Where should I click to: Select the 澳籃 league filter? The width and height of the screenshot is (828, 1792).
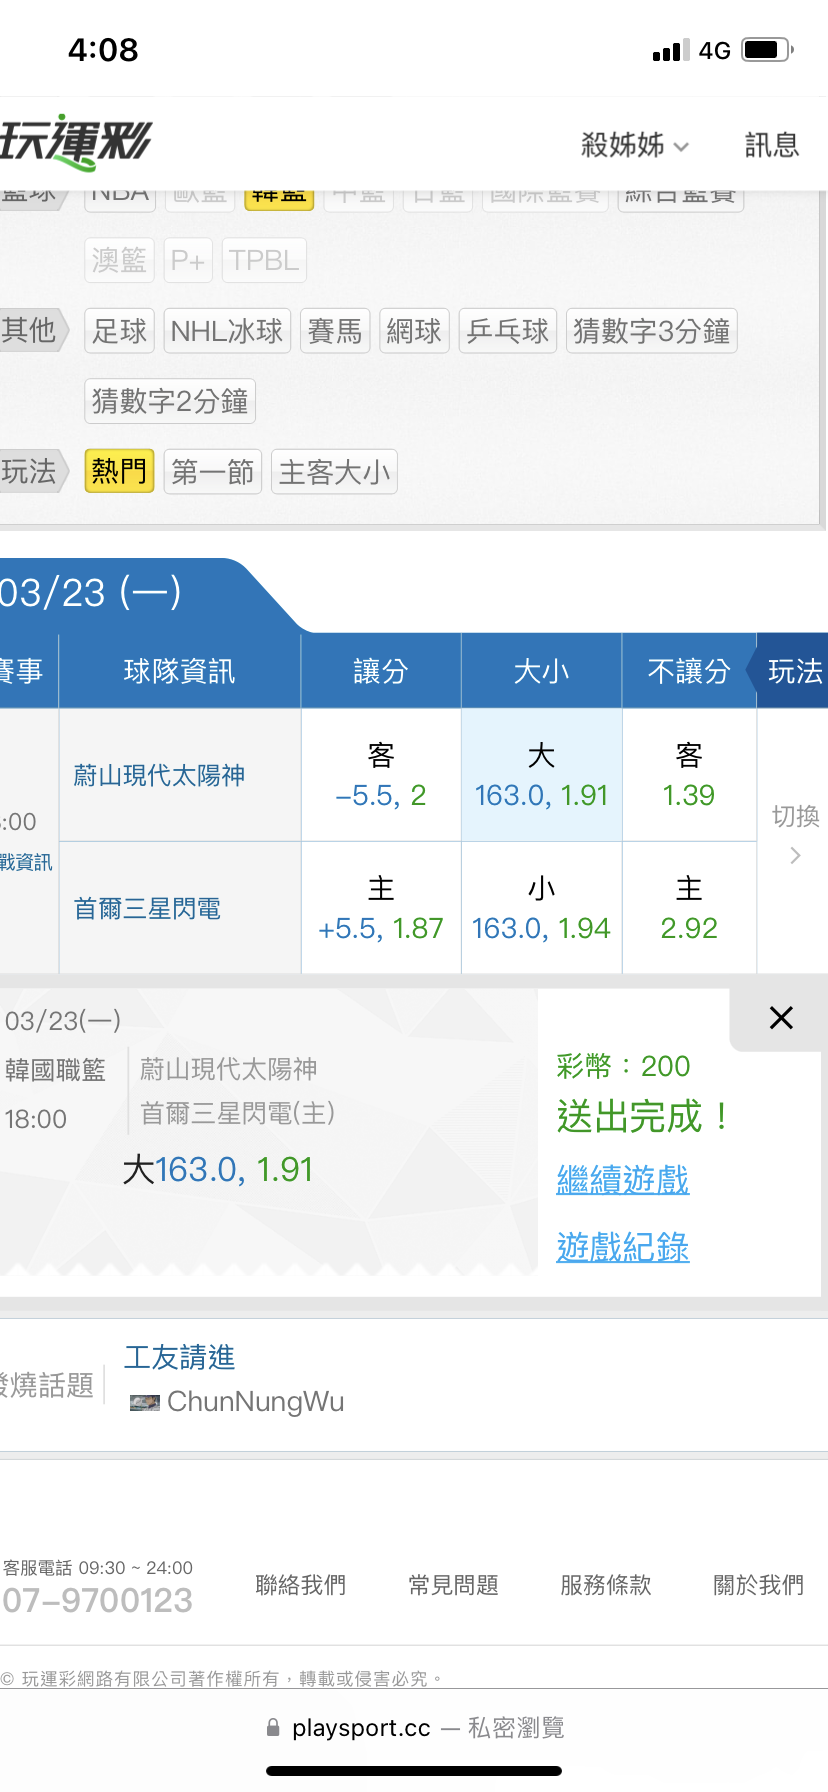click(119, 260)
